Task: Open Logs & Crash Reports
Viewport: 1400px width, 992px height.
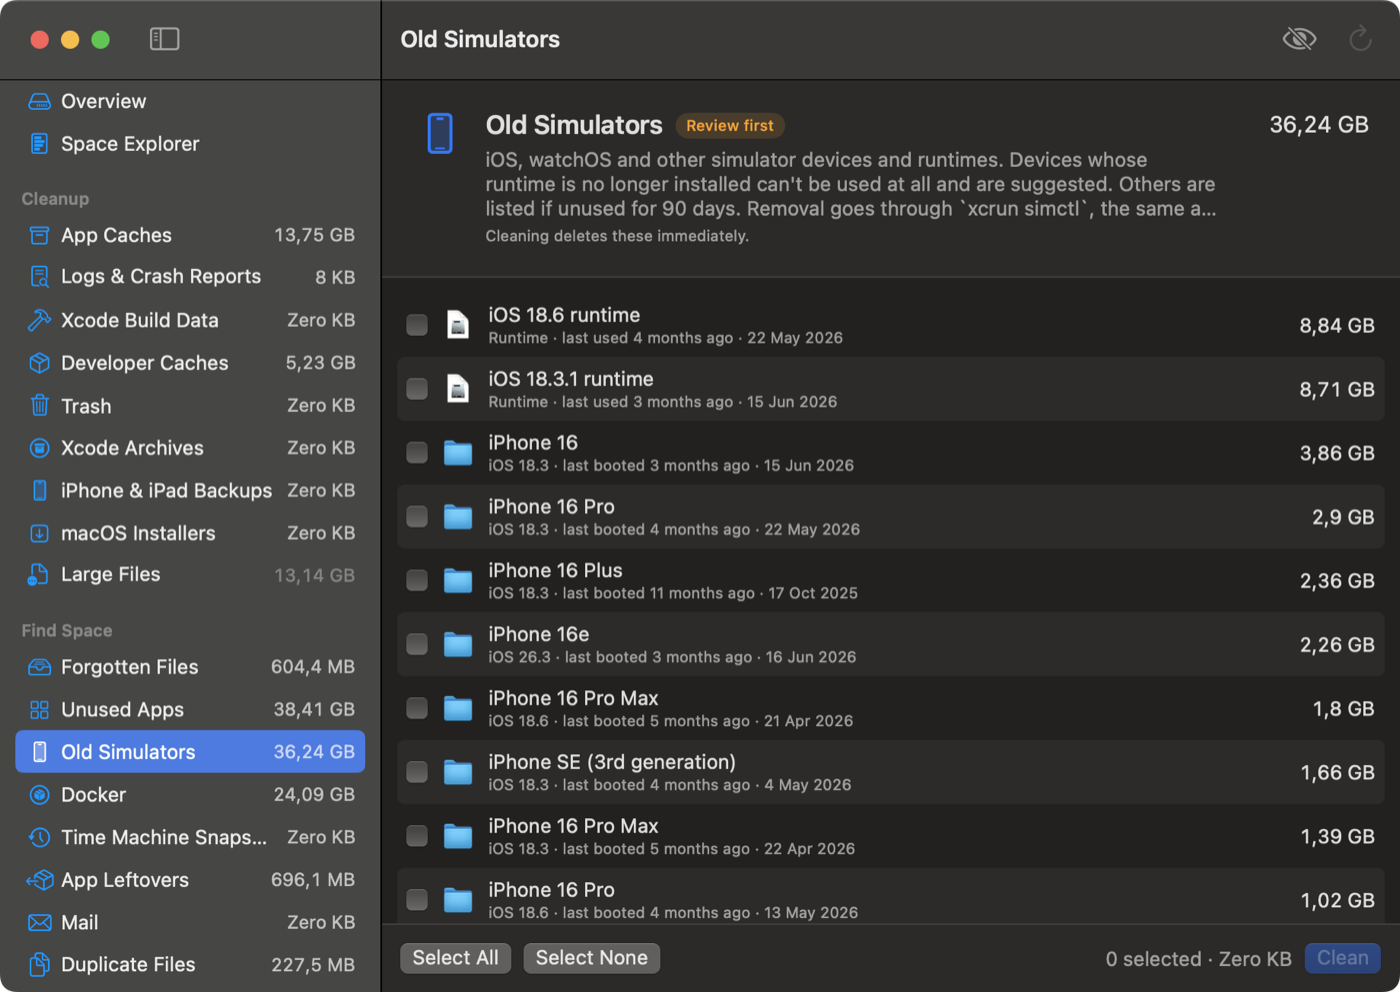Action: click(190, 277)
